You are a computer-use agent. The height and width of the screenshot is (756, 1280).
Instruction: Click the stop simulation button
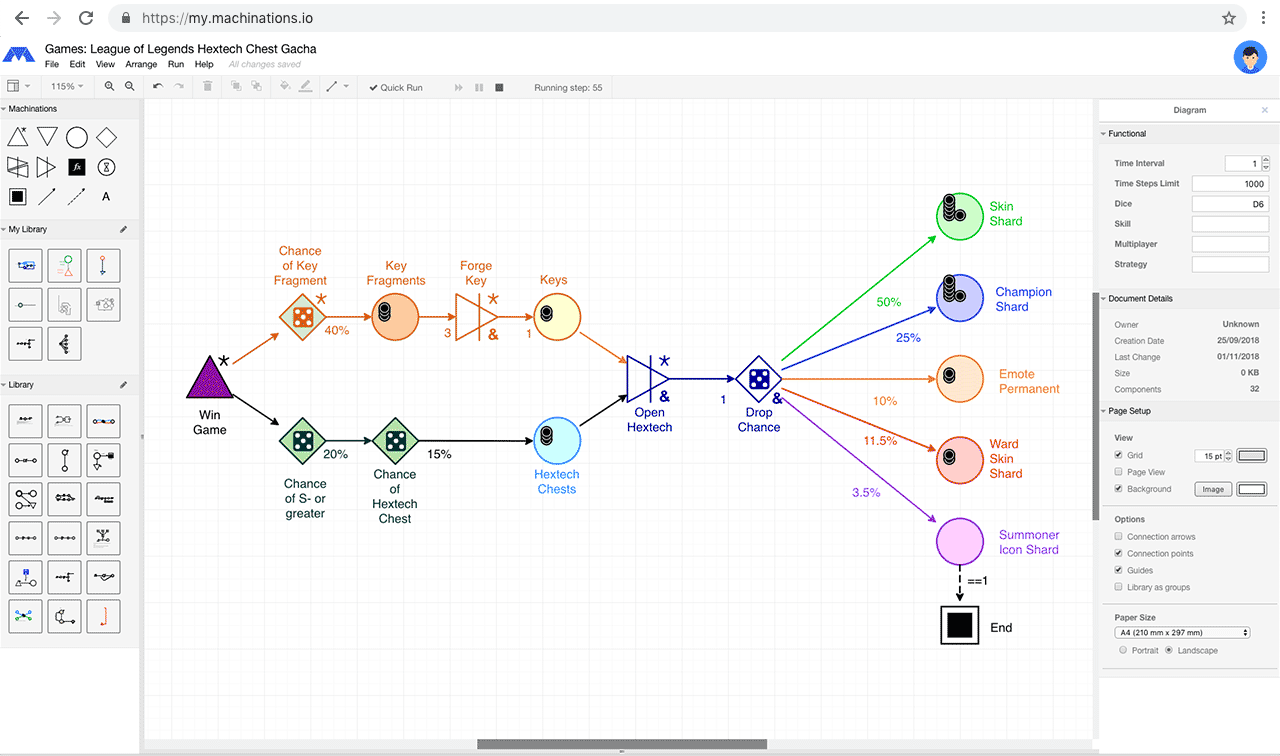click(x=499, y=87)
